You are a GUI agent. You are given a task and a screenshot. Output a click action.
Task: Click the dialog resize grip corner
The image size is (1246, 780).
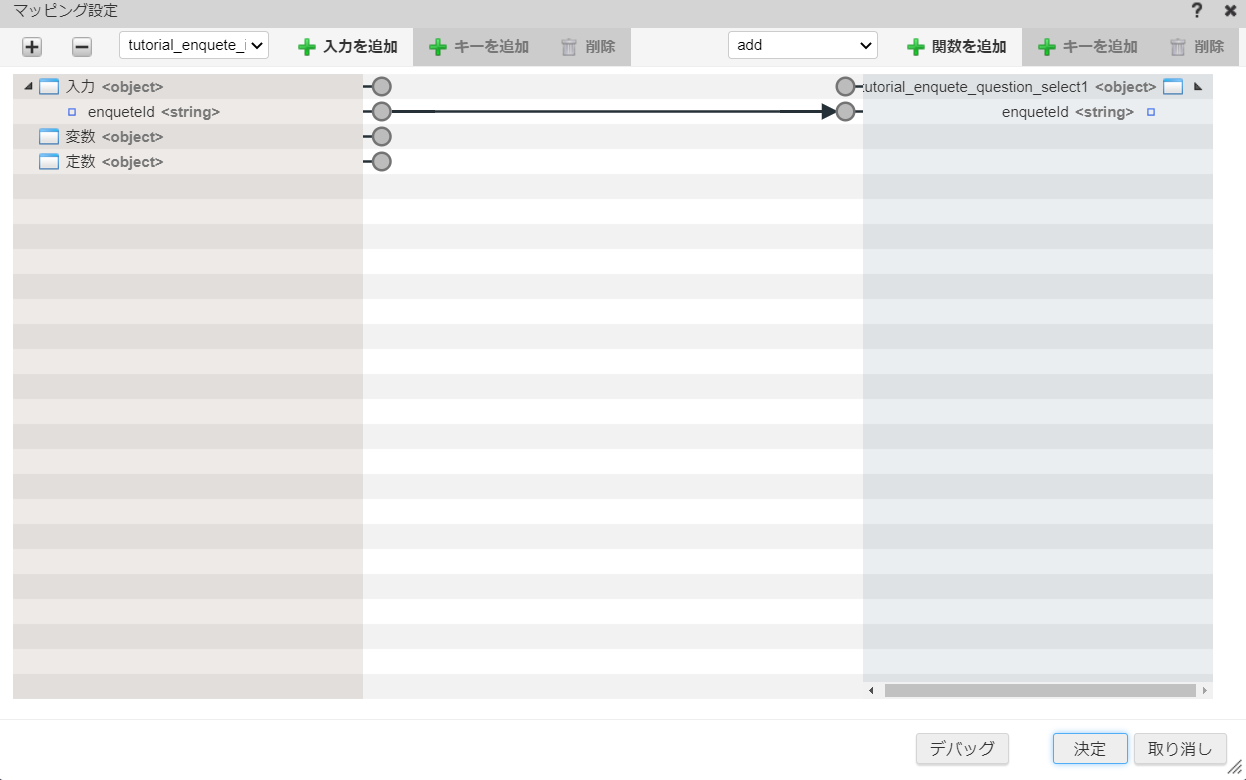click(1235, 767)
